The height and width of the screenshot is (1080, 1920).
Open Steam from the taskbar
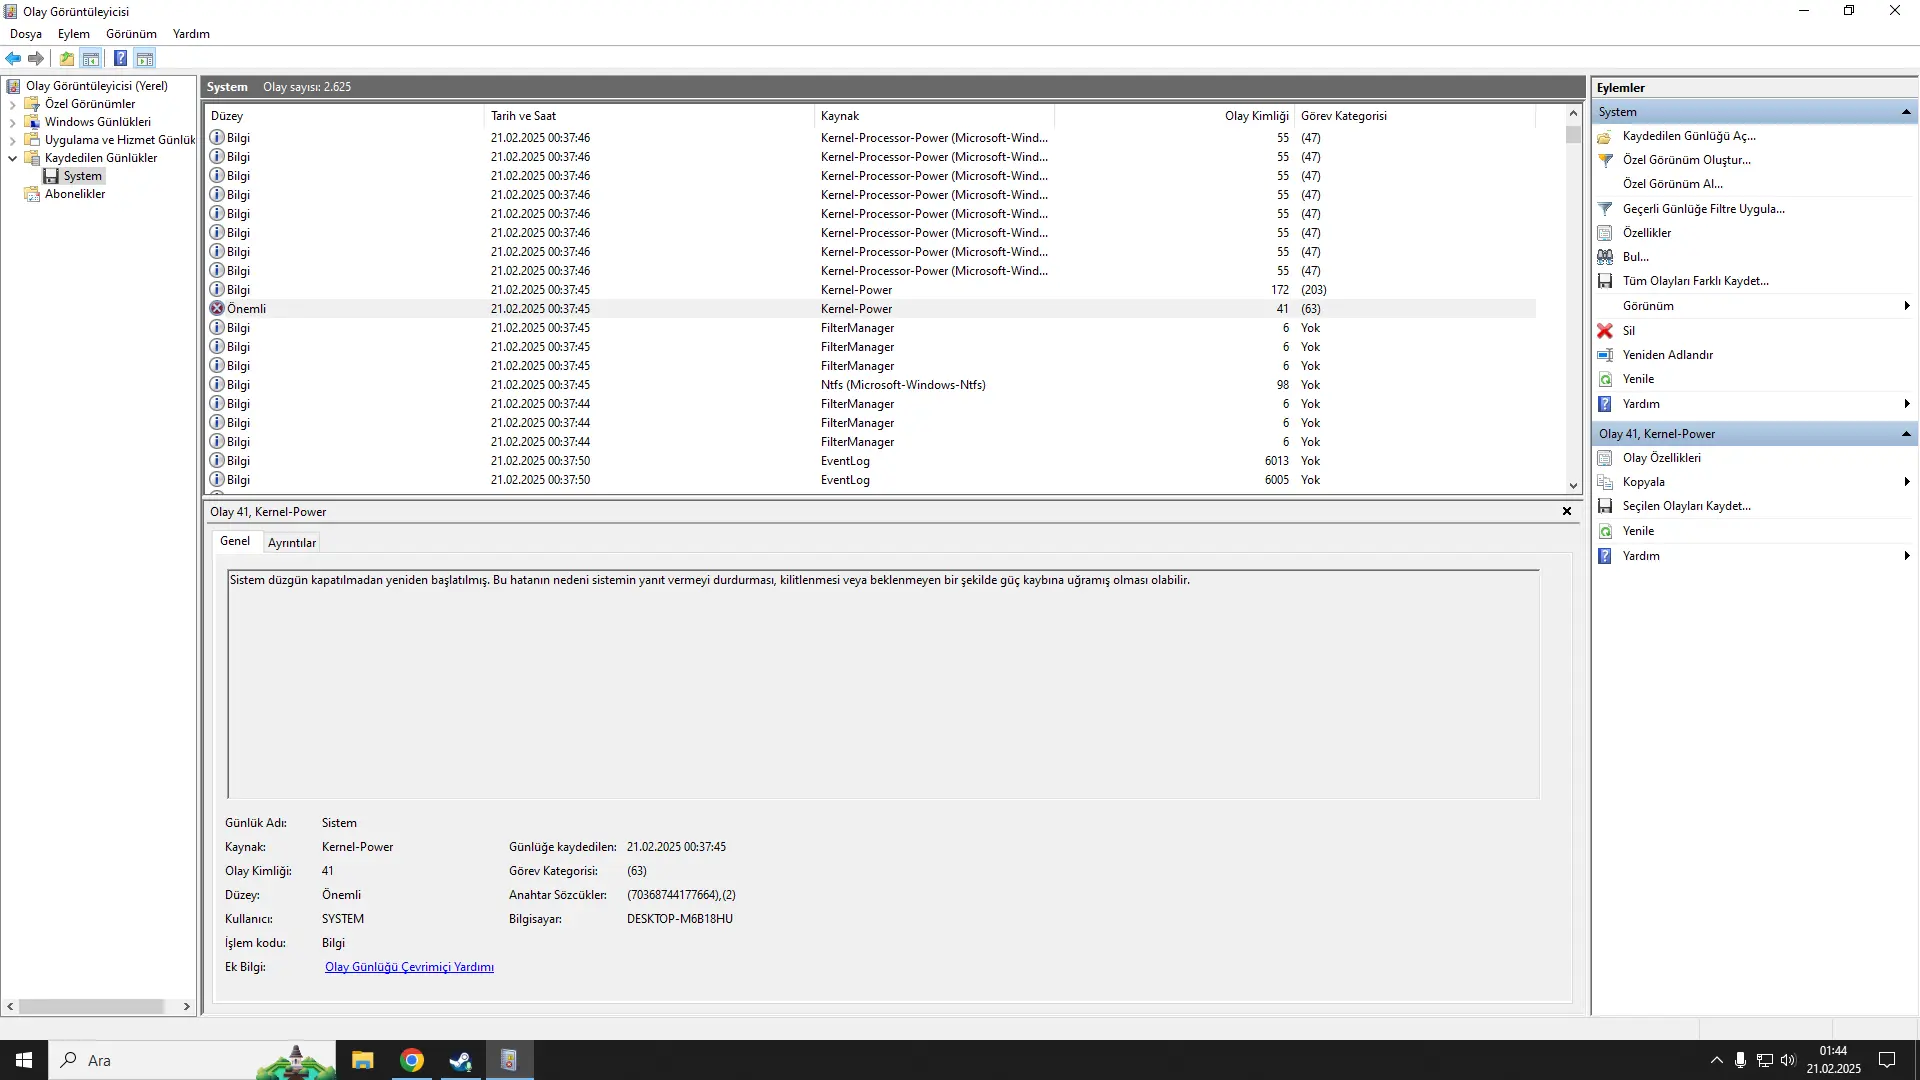click(460, 1060)
